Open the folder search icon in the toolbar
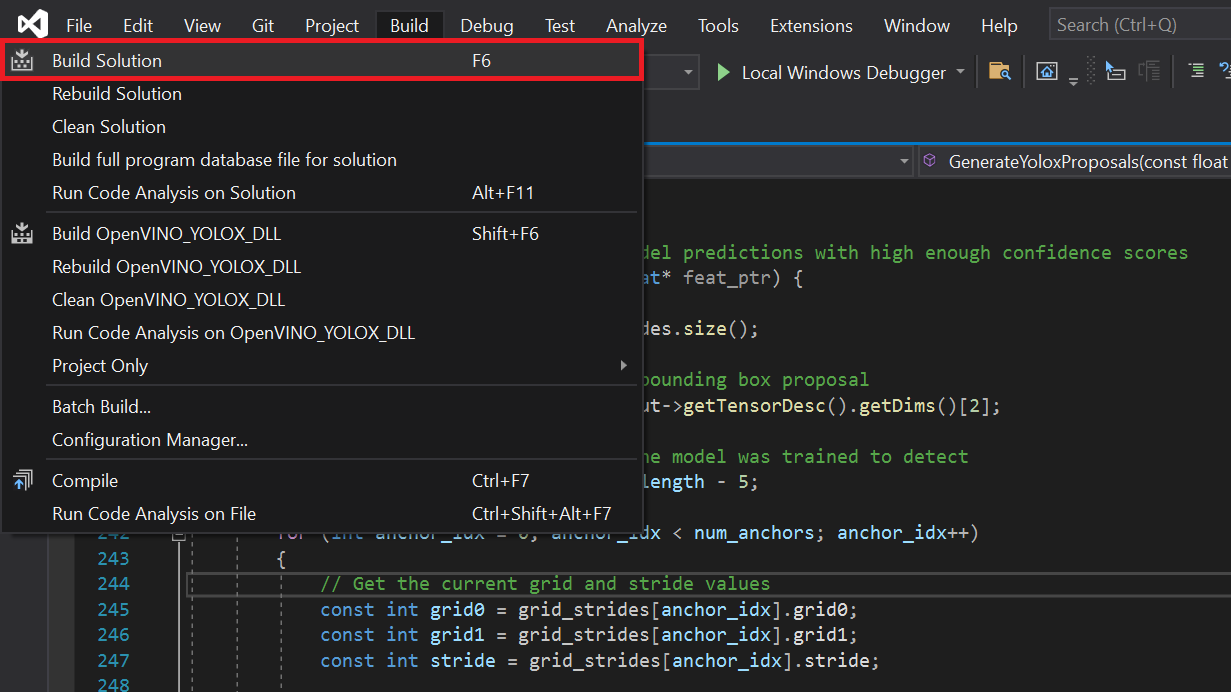This screenshot has height=692, width=1231. point(998,71)
